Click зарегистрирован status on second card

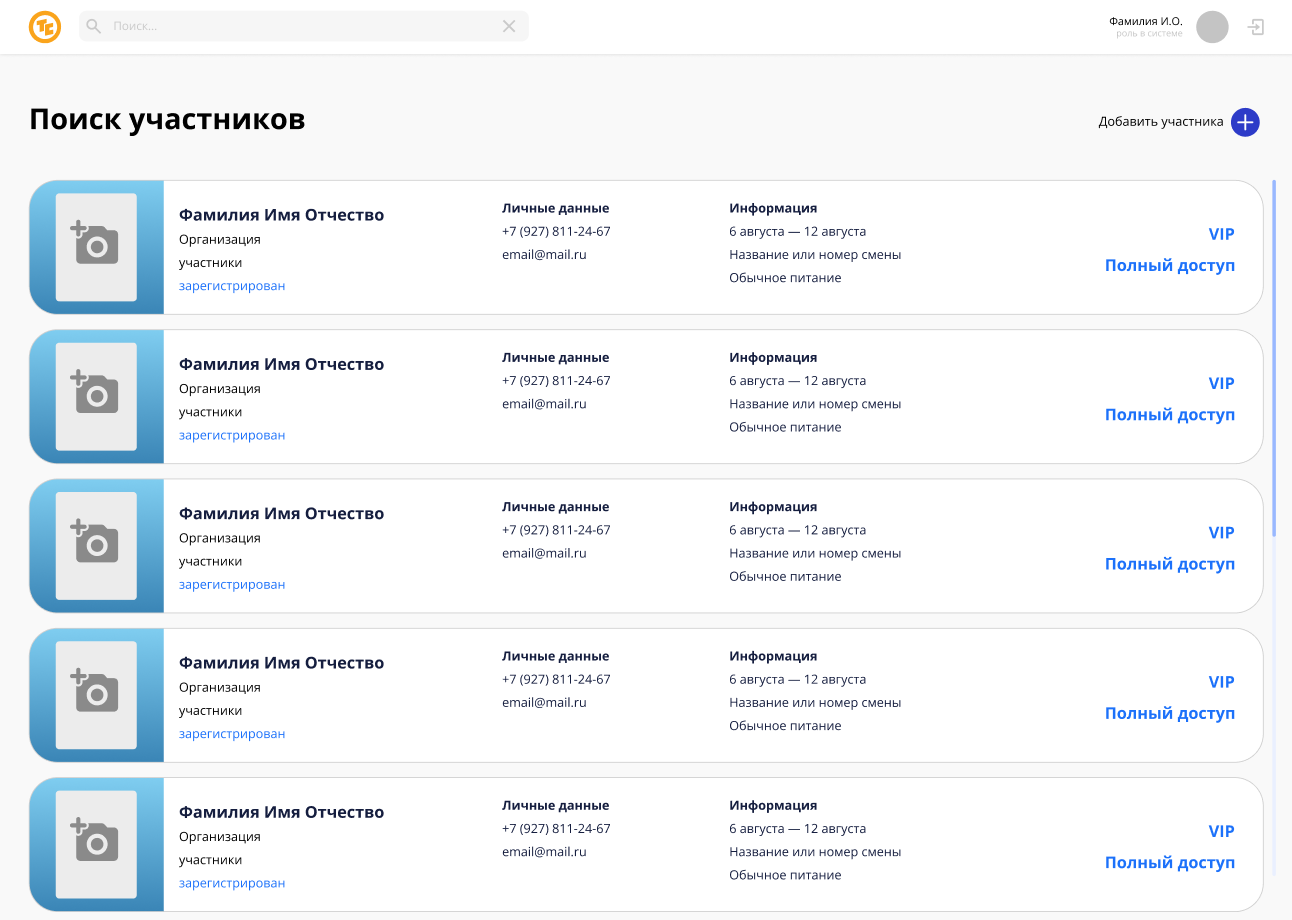pos(232,435)
